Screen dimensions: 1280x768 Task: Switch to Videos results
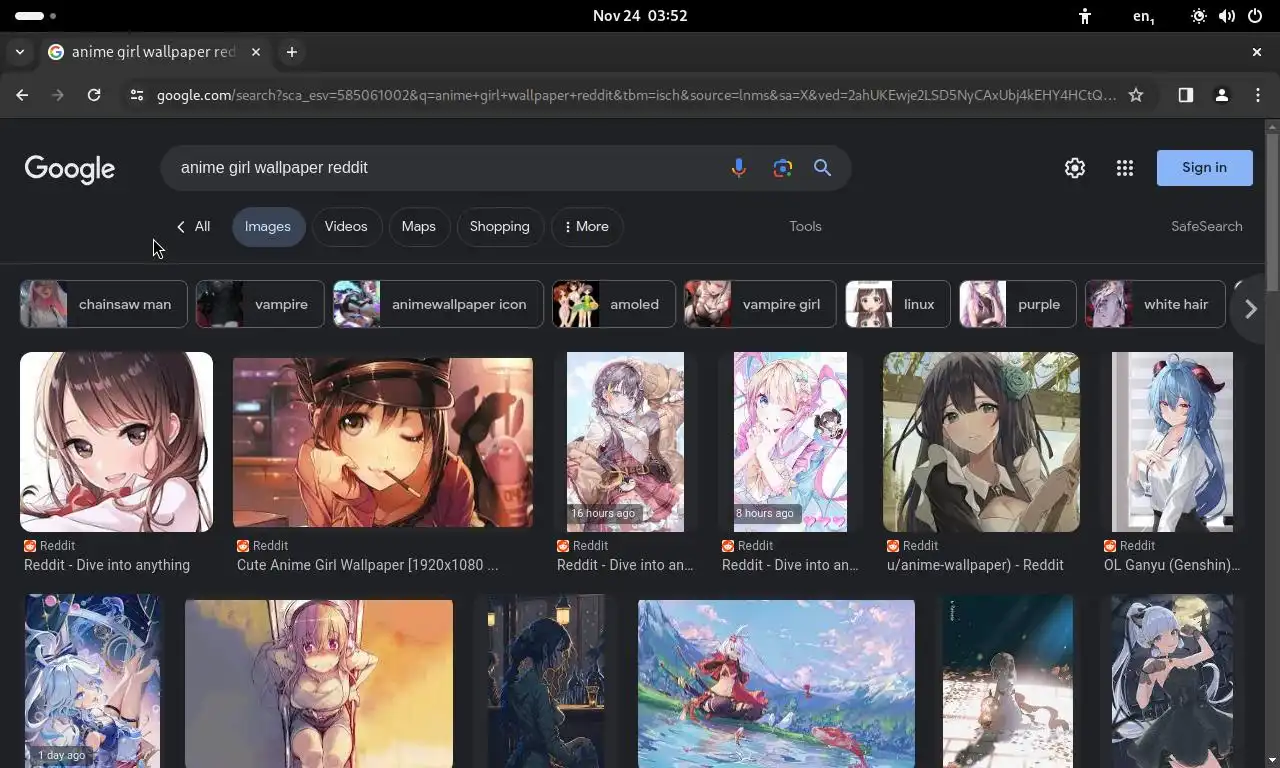tap(346, 227)
